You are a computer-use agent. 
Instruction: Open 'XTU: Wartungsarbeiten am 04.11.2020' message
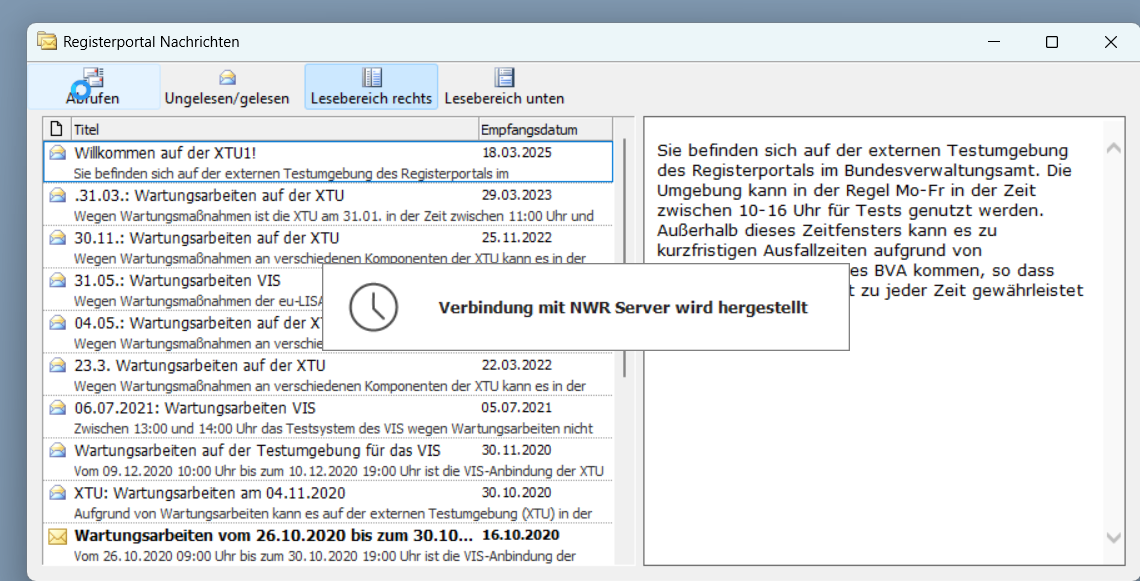coord(209,493)
